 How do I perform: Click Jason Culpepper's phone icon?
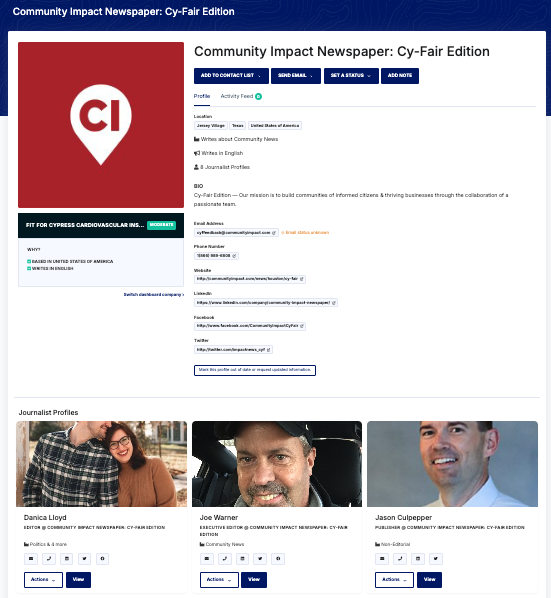400,559
